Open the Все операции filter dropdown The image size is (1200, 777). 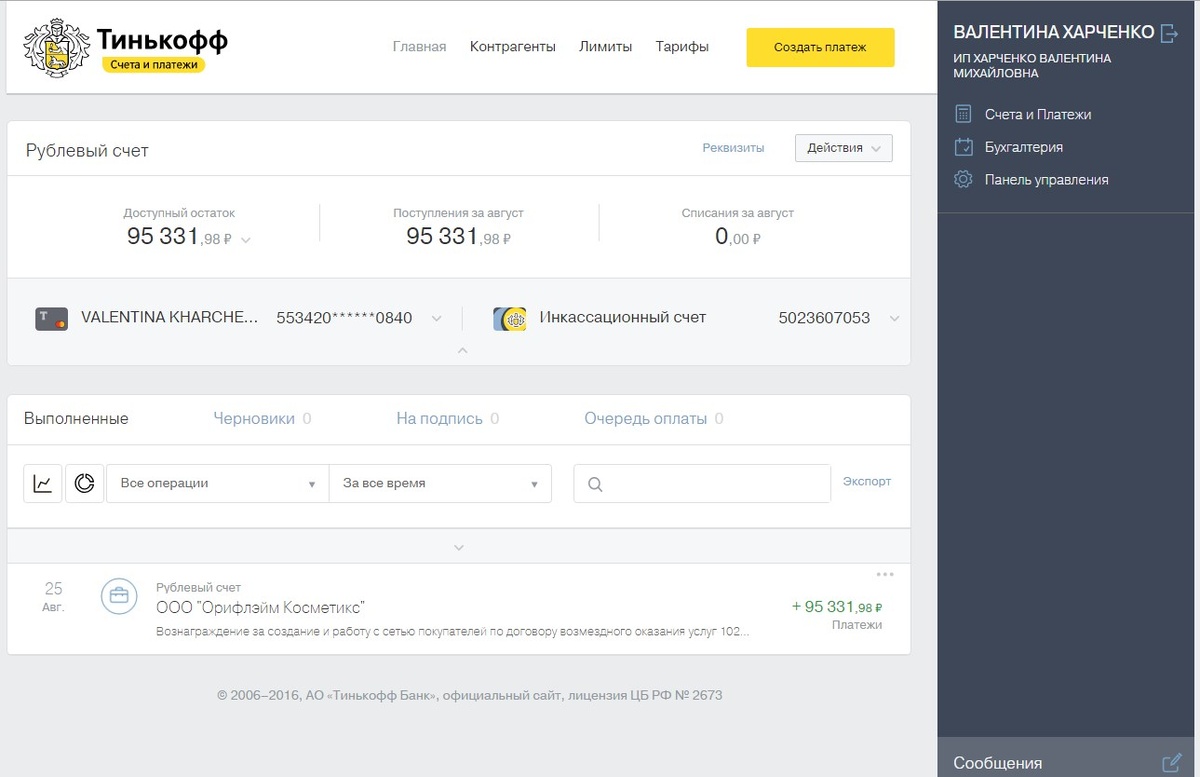(x=218, y=483)
